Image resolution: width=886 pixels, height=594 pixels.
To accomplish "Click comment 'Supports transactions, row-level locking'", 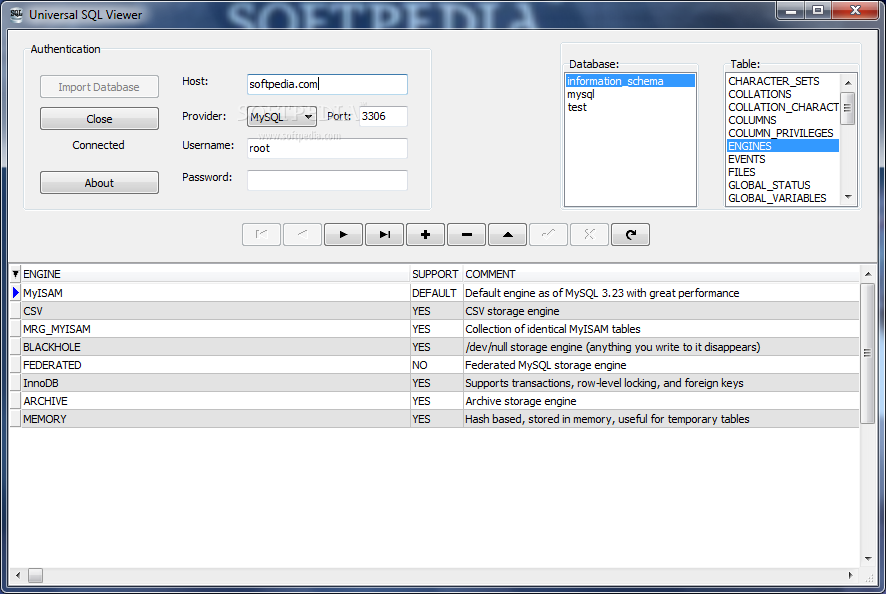I will (x=661, y=383).
